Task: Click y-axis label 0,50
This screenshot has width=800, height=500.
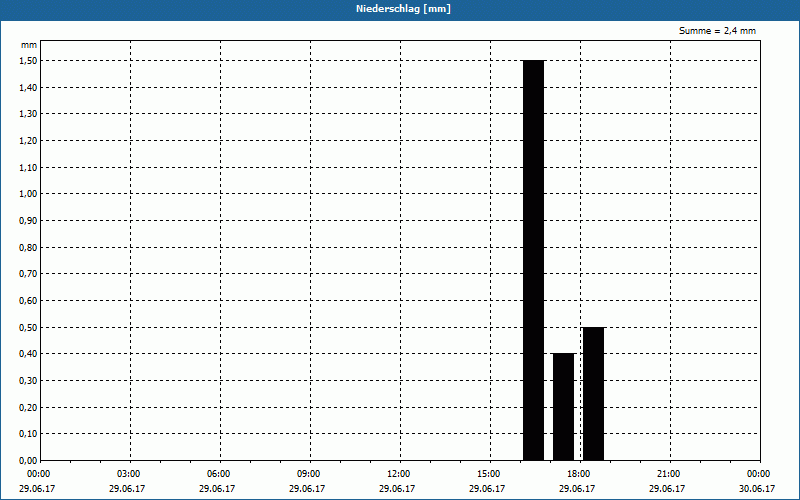Action: [x=28, y=327]
